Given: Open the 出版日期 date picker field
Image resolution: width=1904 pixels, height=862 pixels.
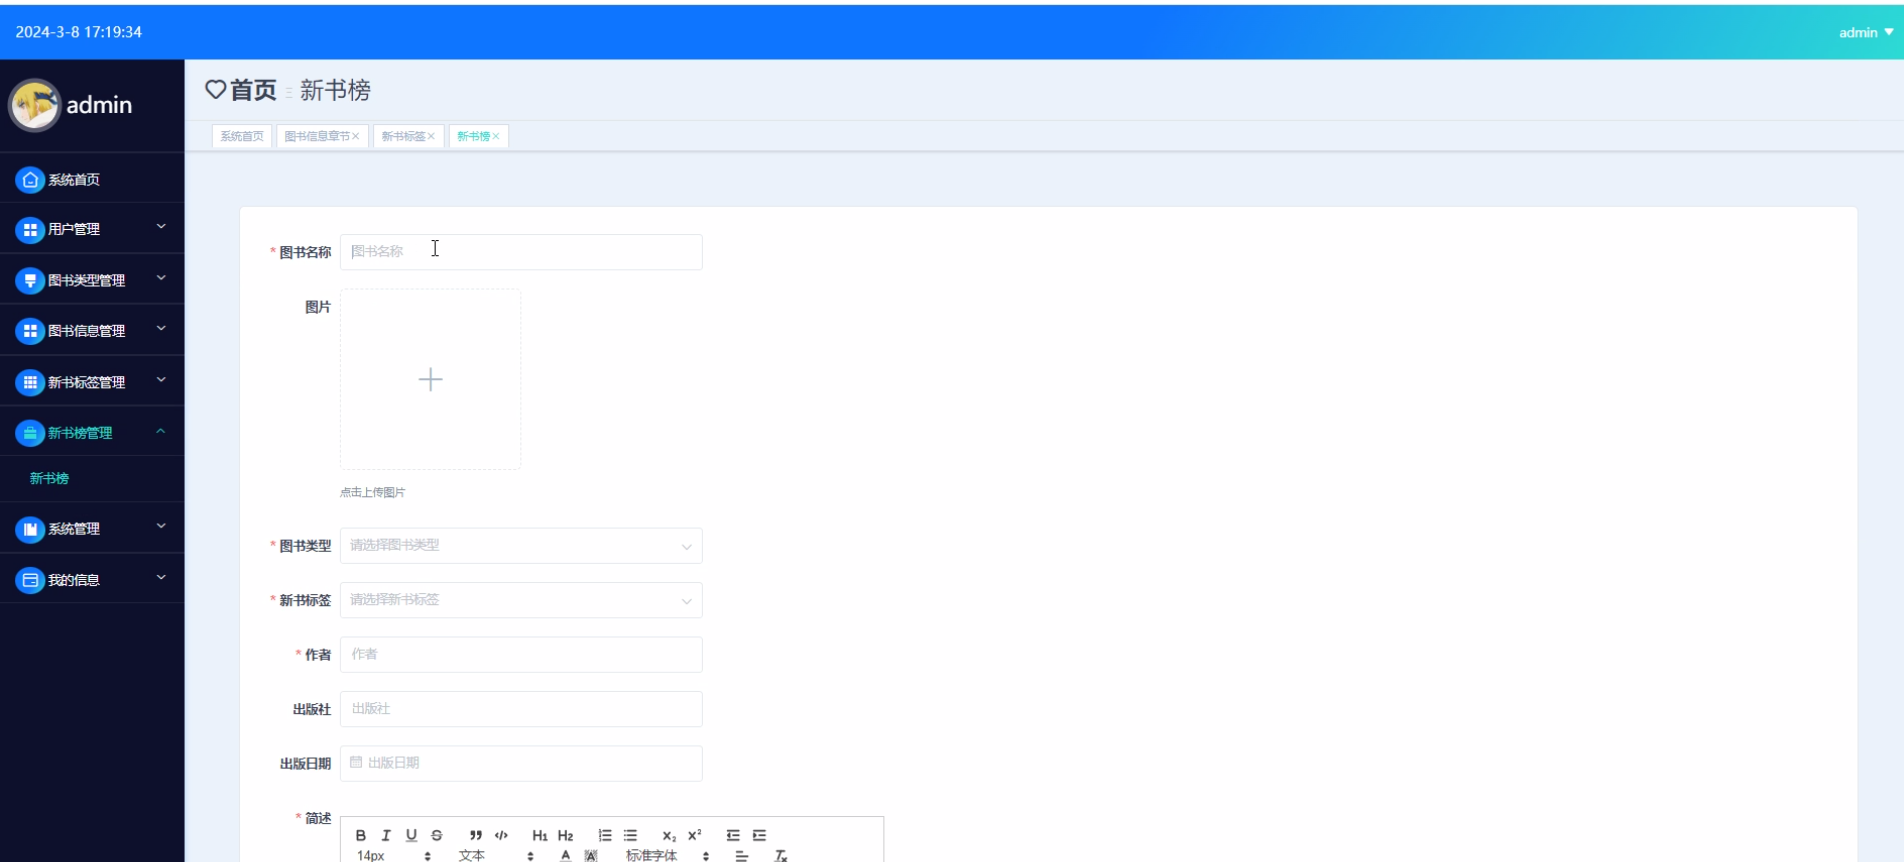Looking at the screenshot, I should [521, 764].
